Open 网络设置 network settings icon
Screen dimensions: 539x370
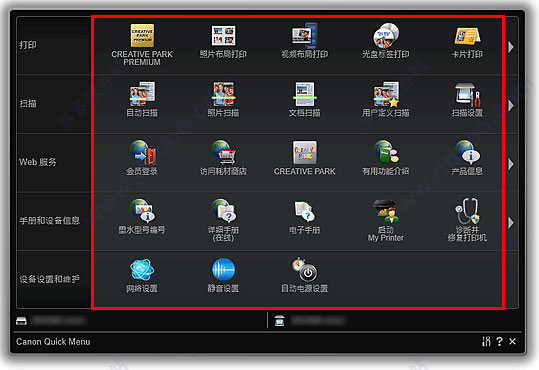(x=142, y=270)
